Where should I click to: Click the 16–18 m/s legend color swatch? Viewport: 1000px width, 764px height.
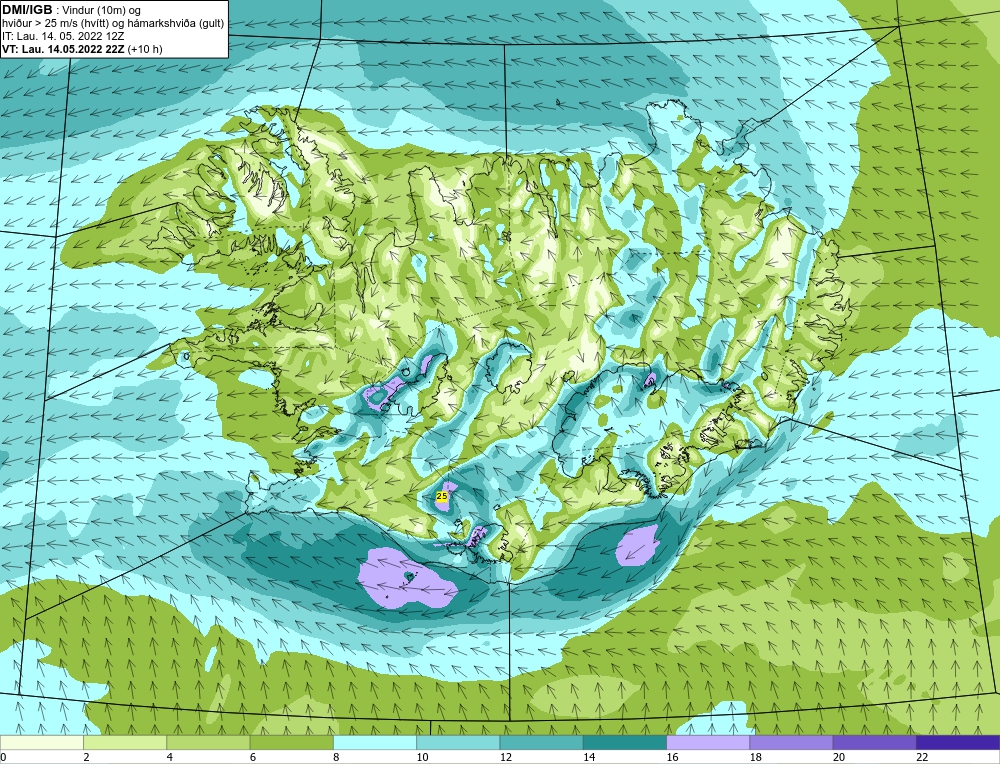(x=708, y=742)
